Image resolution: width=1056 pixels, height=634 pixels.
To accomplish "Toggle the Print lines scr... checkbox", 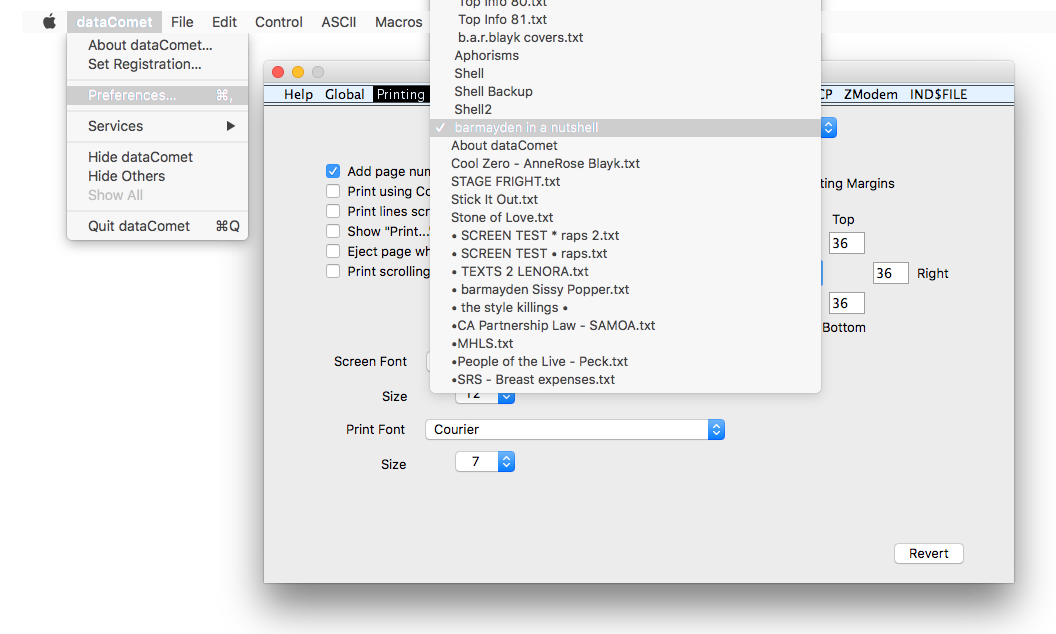I will point(333,212).
